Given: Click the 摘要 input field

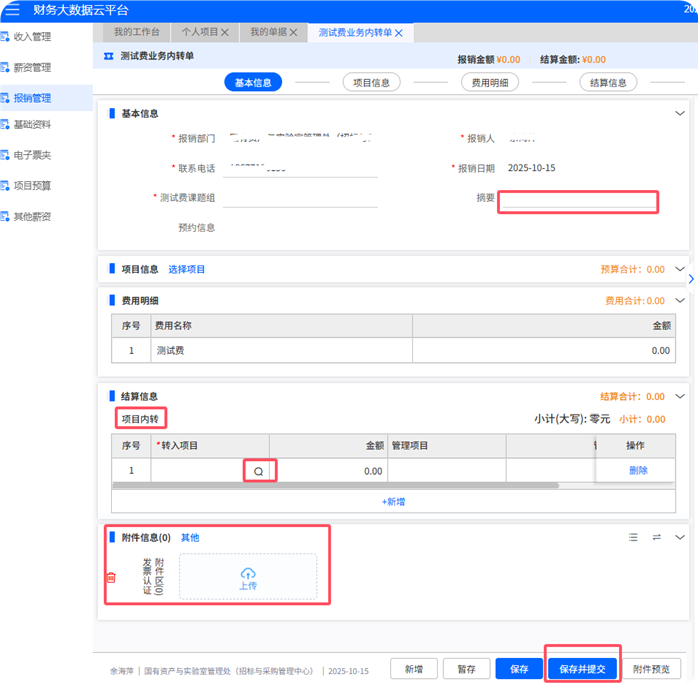Looking at the screenshot, I should pos(578,201).
